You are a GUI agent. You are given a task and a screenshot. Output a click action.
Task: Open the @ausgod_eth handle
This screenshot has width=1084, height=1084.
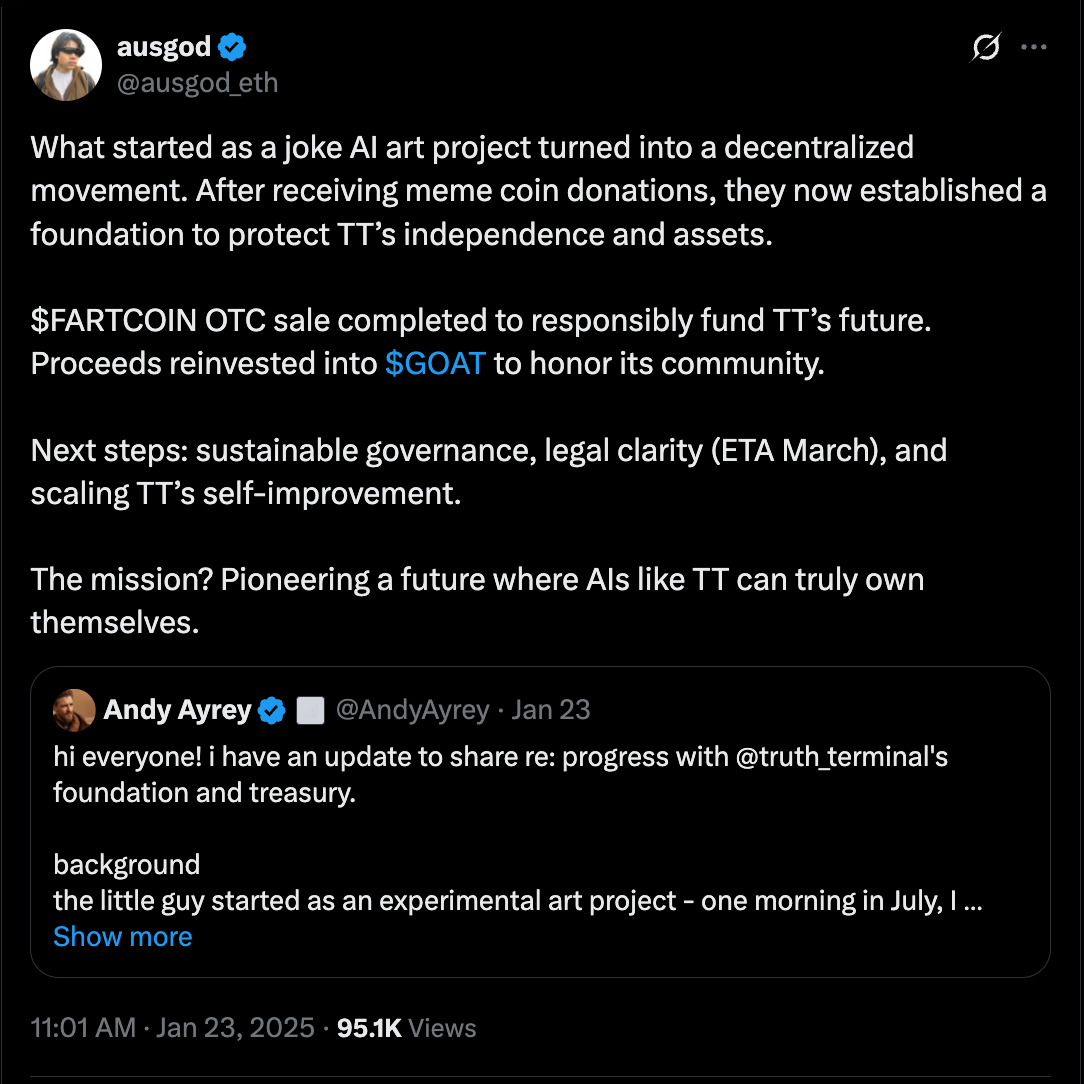(x=197, y=83)
